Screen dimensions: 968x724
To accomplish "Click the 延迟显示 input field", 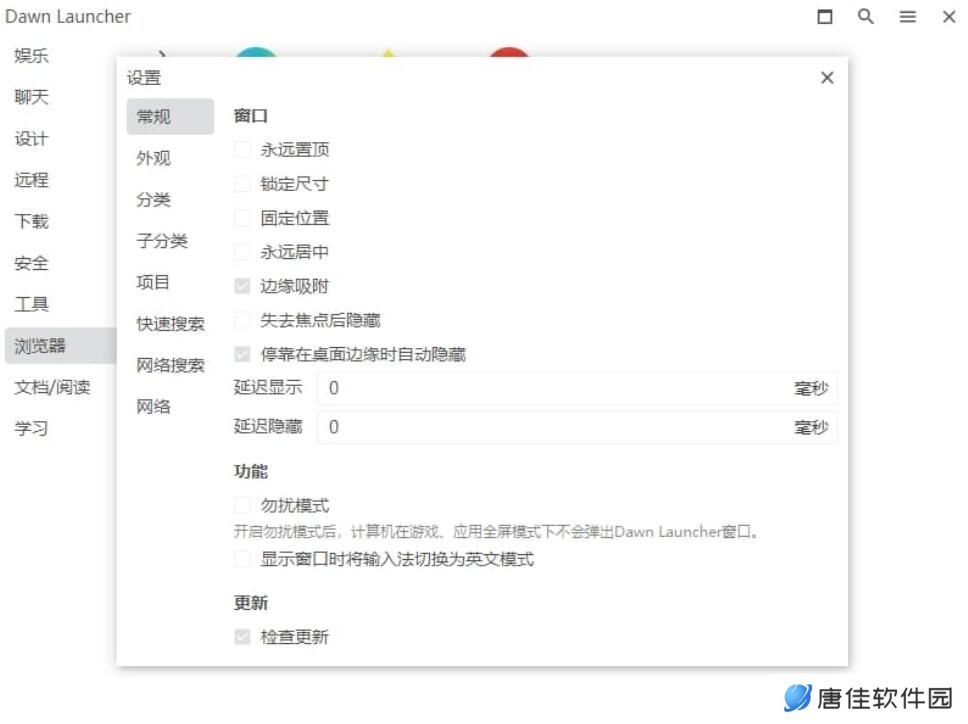I will 577,388.
